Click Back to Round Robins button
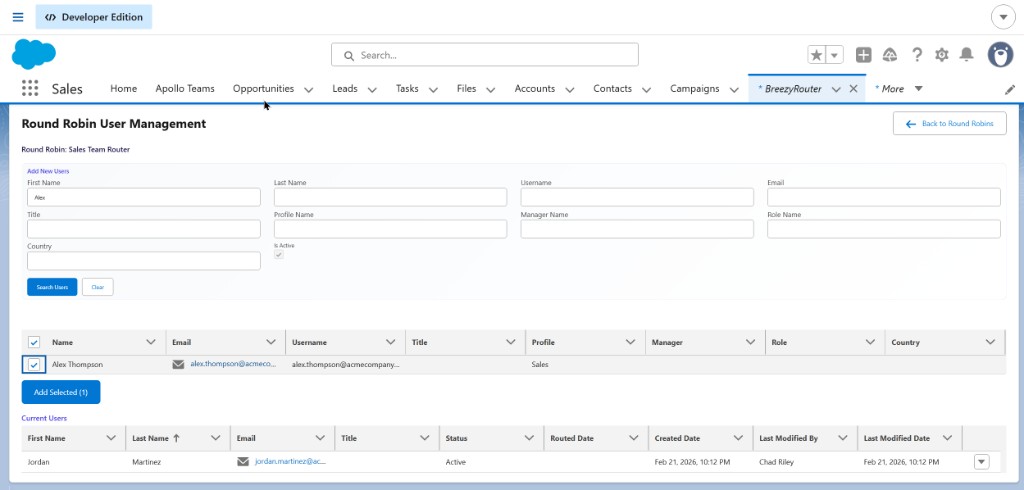Viewport: 1024px width, 490px height. tap(950, 123)
